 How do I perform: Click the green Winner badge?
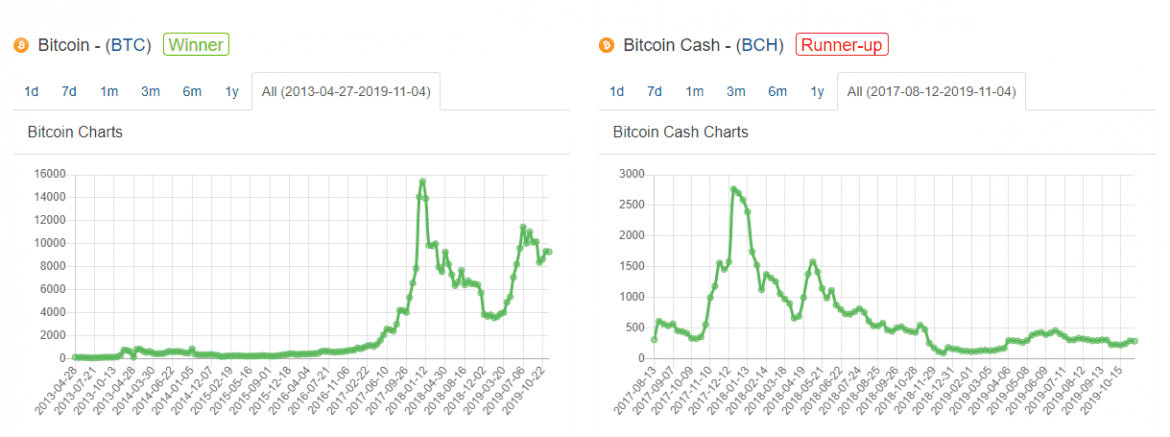point(196,45)
